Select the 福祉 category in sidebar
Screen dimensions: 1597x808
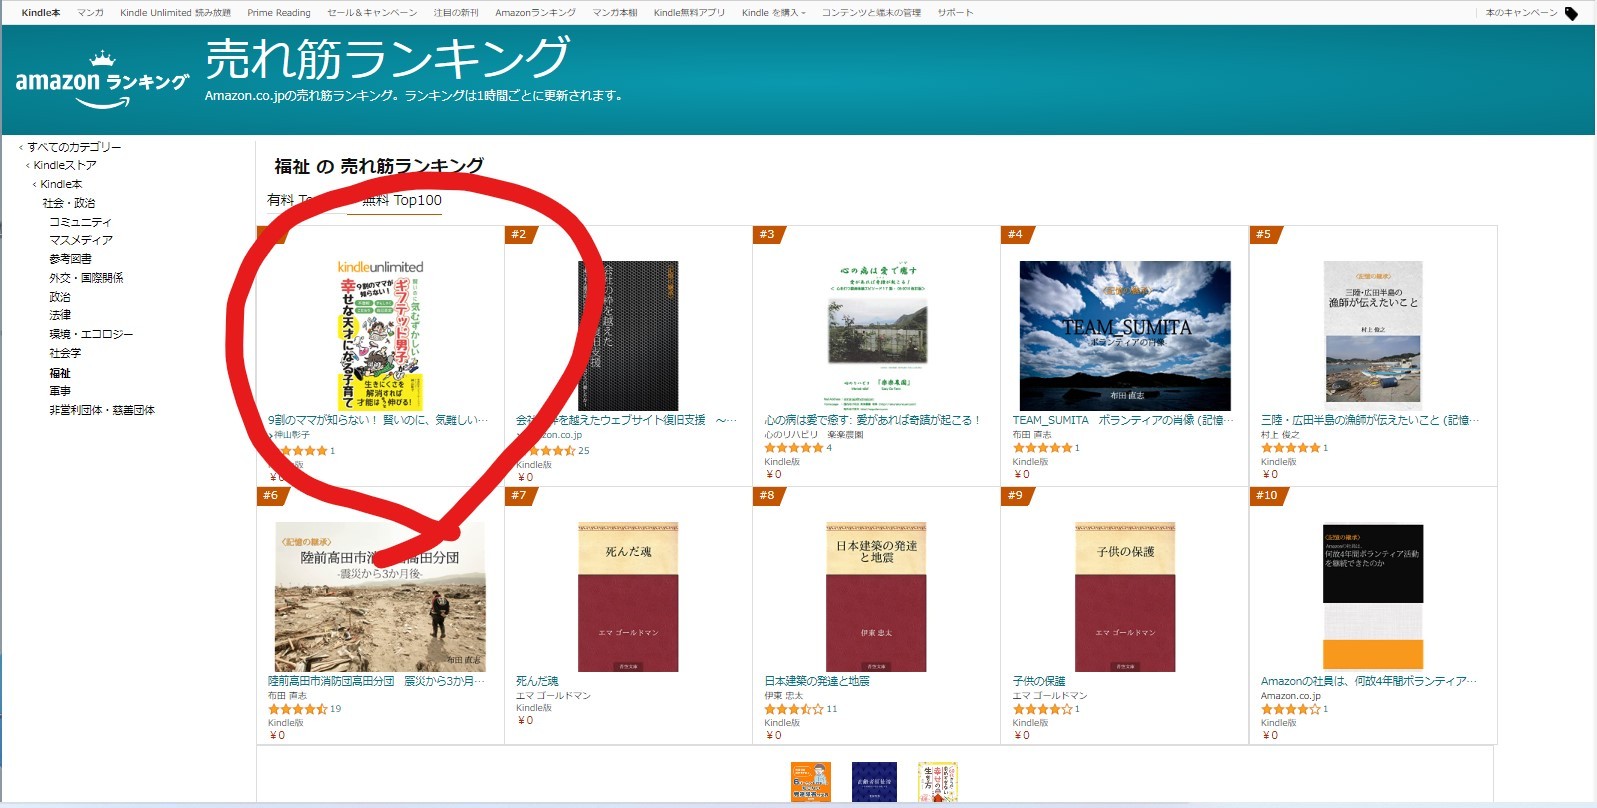[60, 373]
